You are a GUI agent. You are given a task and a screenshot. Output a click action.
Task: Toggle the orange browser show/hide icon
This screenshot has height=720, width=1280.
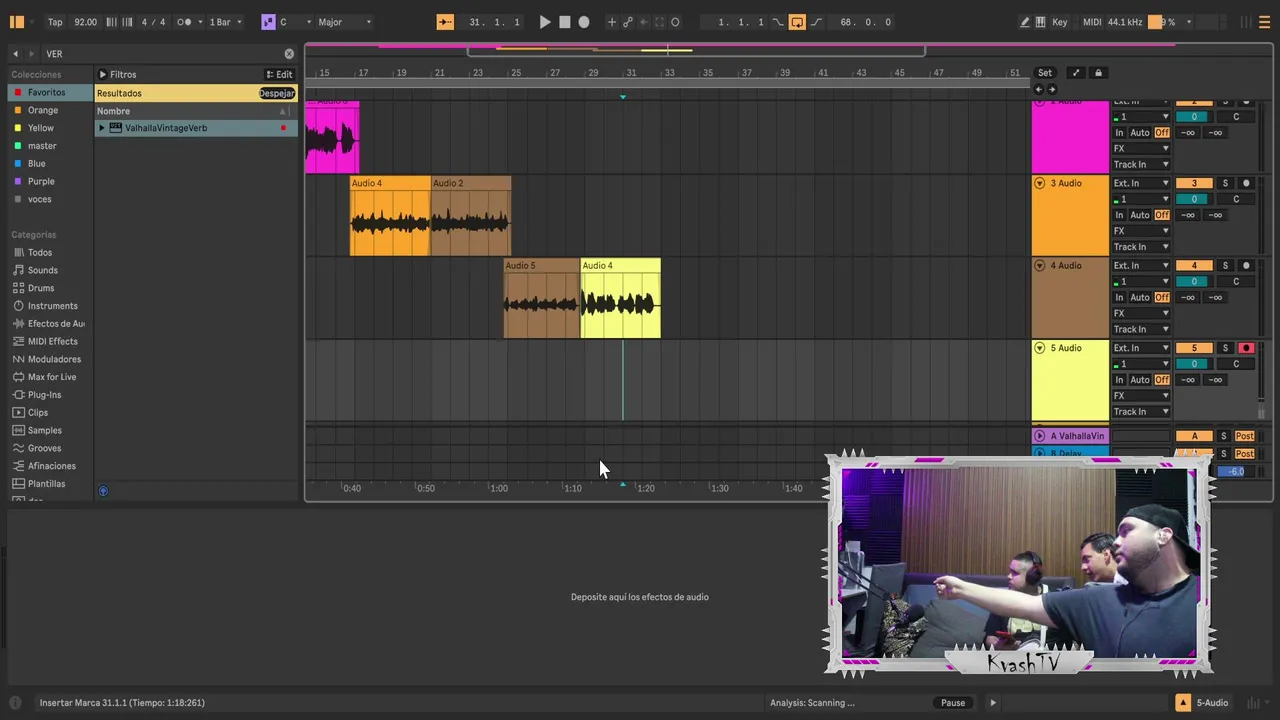coord(16,22)
